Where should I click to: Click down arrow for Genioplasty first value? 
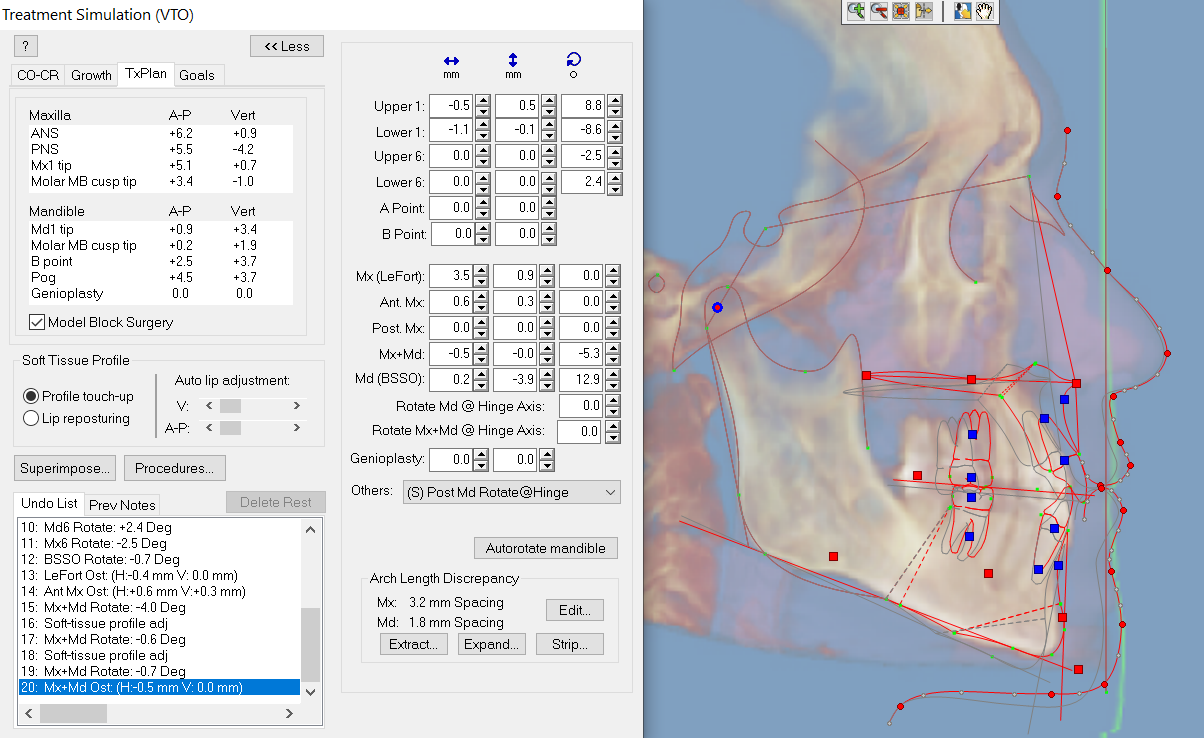pos(483,466)
